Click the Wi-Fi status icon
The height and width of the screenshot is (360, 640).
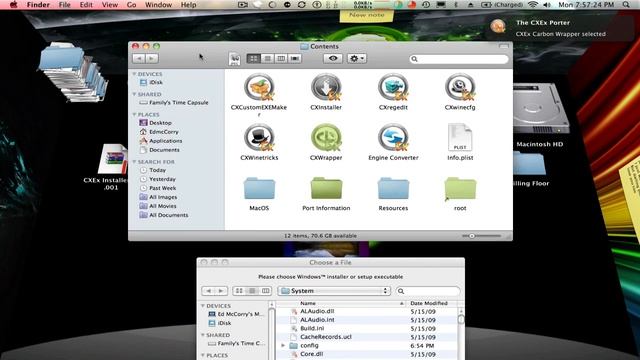533,5
